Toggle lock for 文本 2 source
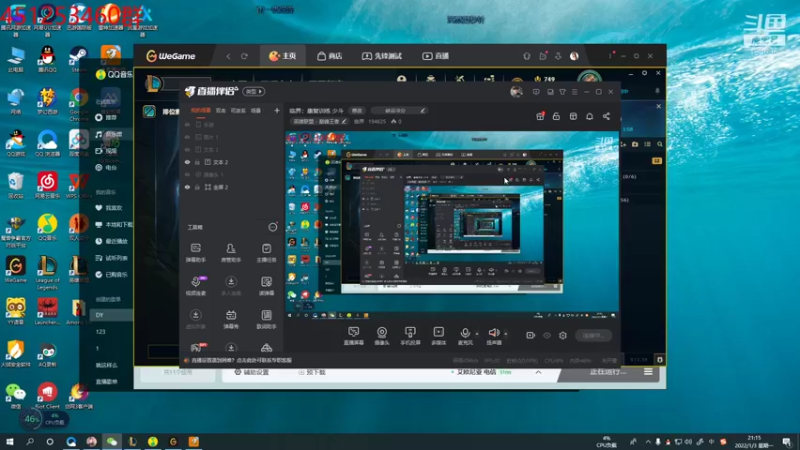Image resolution: width=800 pixels, height=450 pixels. (197, 162)
